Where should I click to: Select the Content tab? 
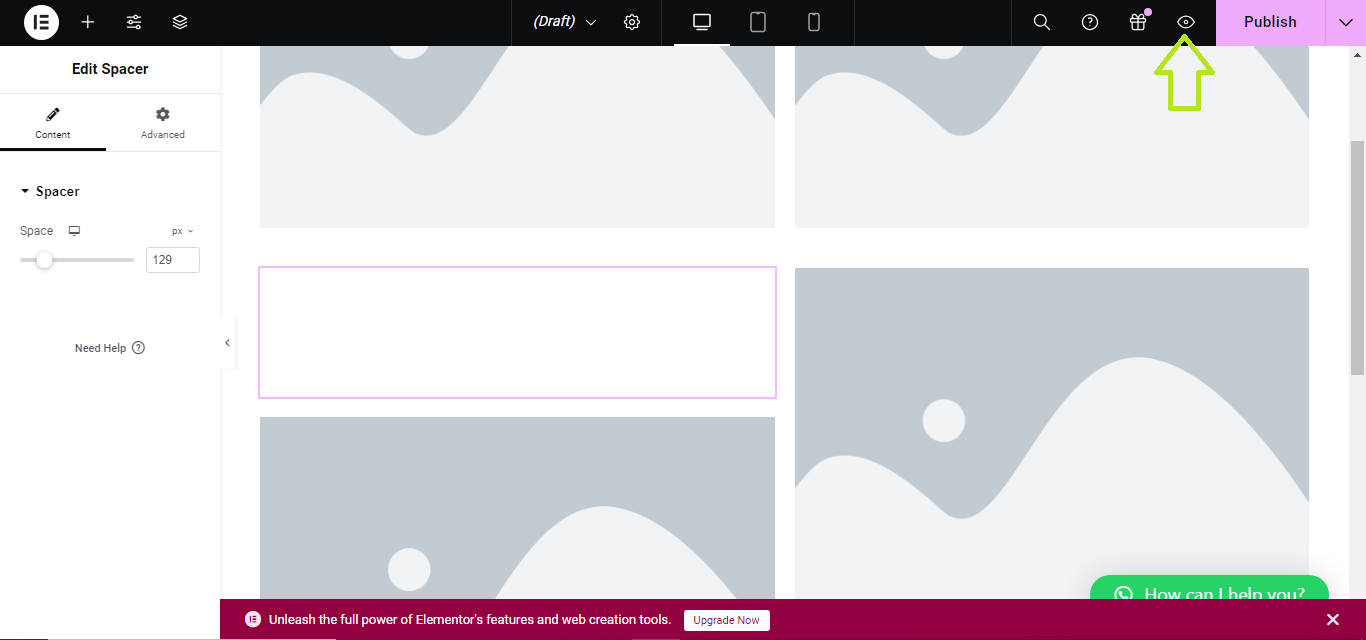click(53, 123)
